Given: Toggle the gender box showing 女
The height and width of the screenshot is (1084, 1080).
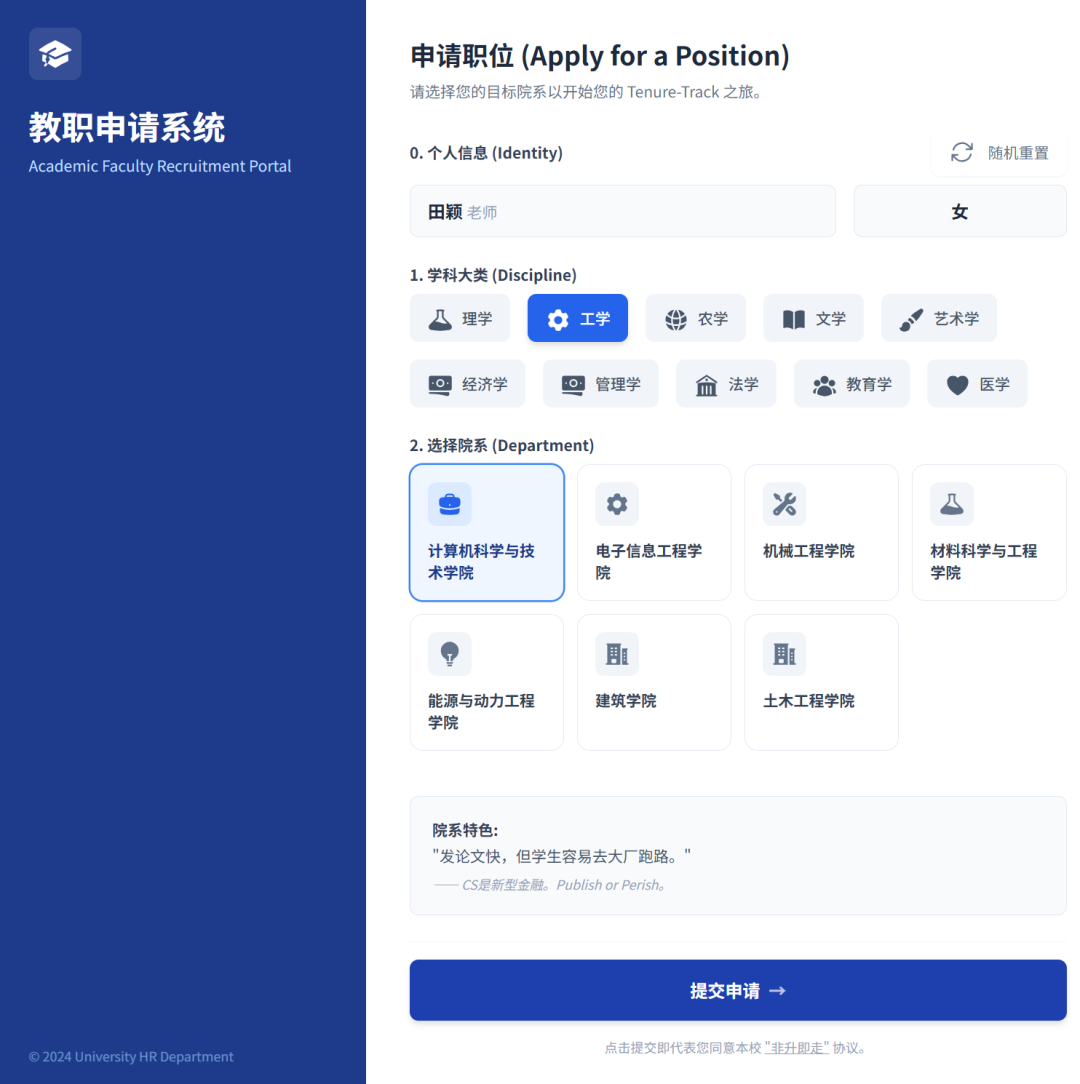Looking at the screenshot, I should click(960, 212).
